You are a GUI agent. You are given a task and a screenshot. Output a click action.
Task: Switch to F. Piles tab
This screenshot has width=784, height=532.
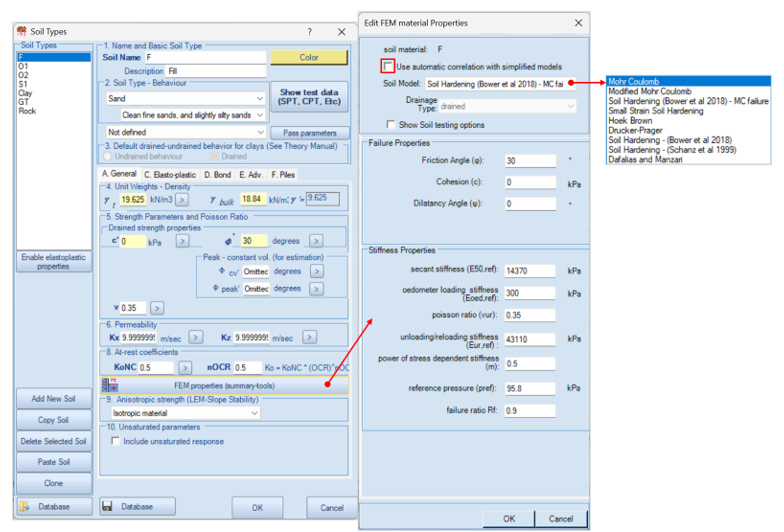pos(283,174)
